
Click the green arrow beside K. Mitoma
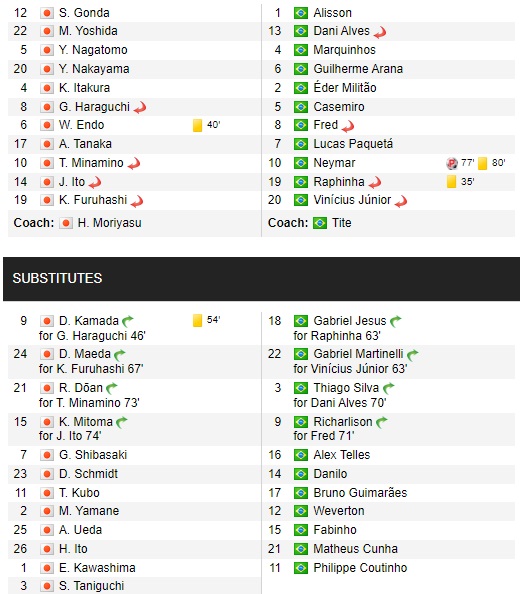[x=122, y=422]
